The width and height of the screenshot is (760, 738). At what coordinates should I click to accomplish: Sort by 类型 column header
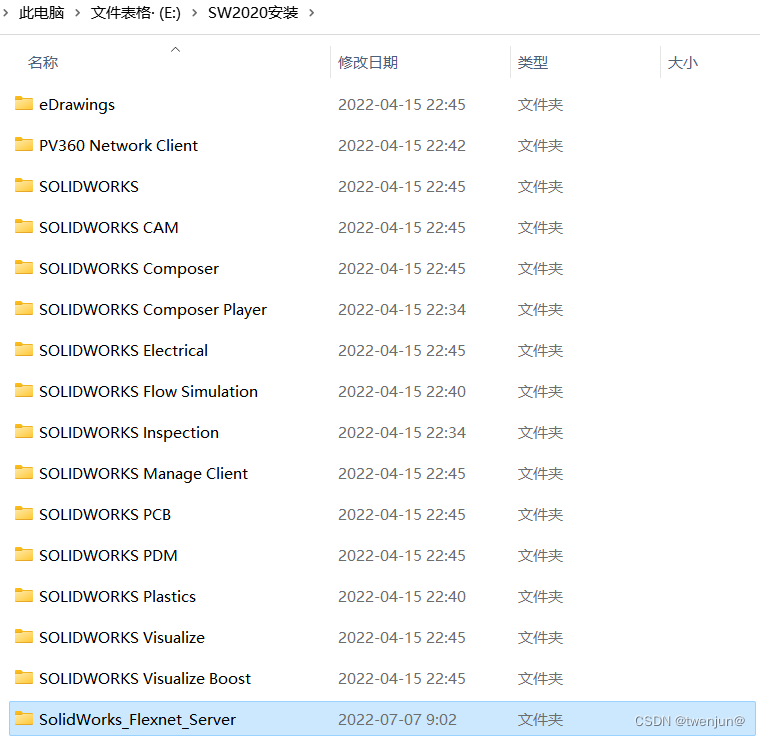click(533, 62)
